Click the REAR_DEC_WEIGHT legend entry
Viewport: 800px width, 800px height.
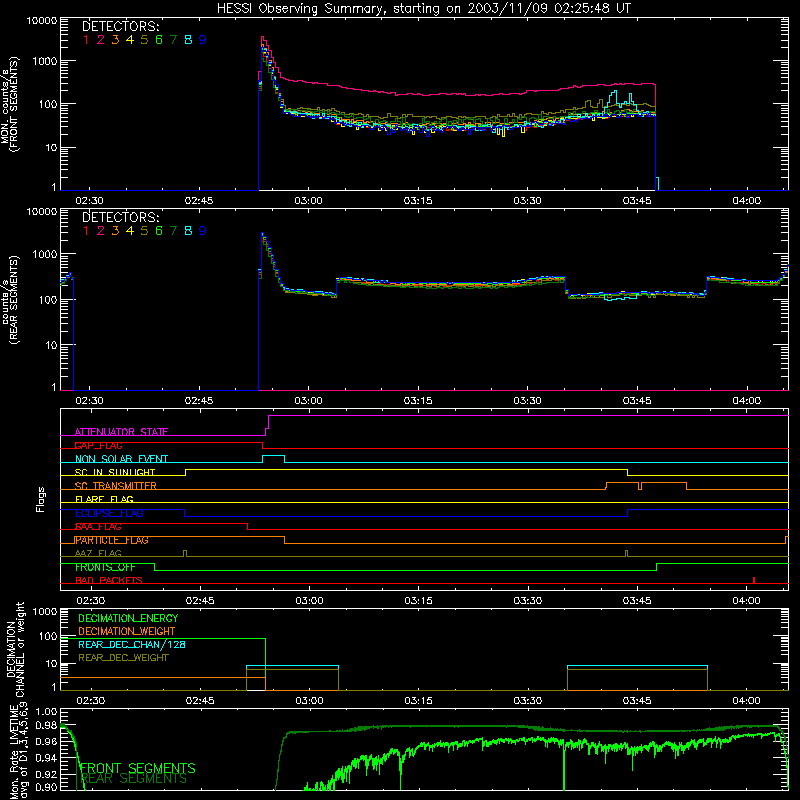pyautogui.click(x=123, y=658)
